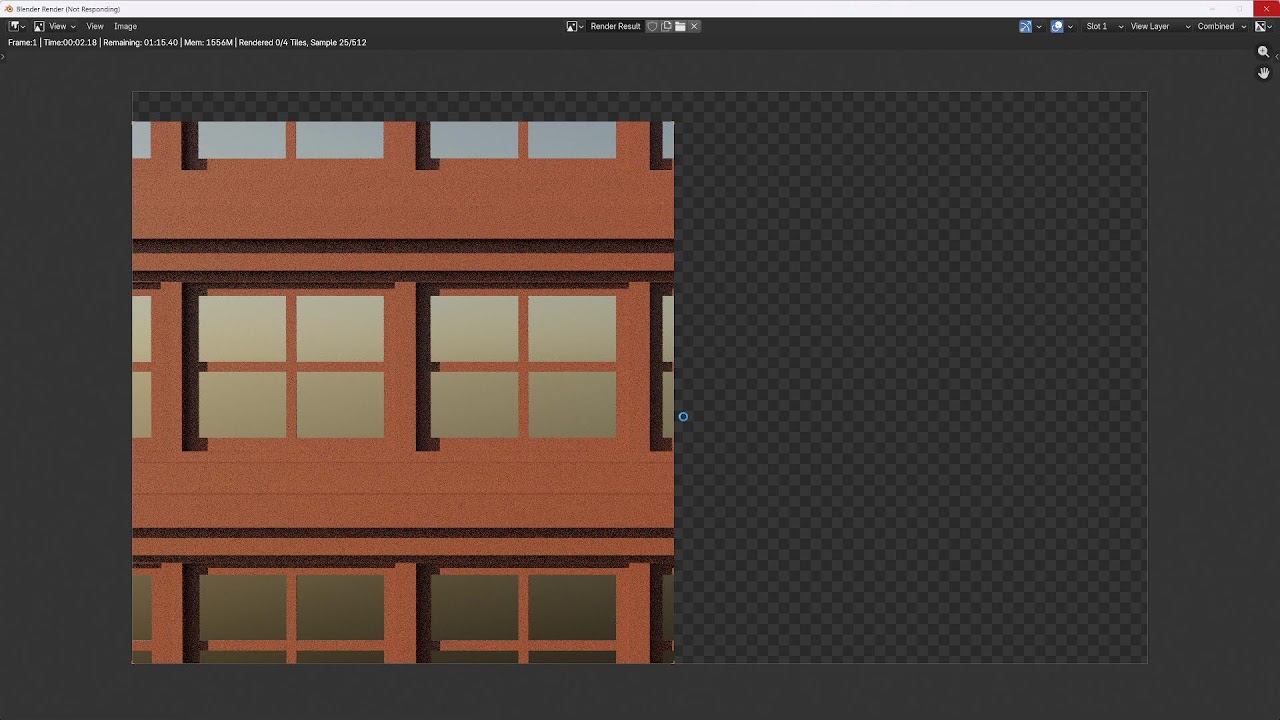This screenshot has width=1280, height=720.
Task: Click the zoom magnifier gizmo
Action: point(1263,52)
